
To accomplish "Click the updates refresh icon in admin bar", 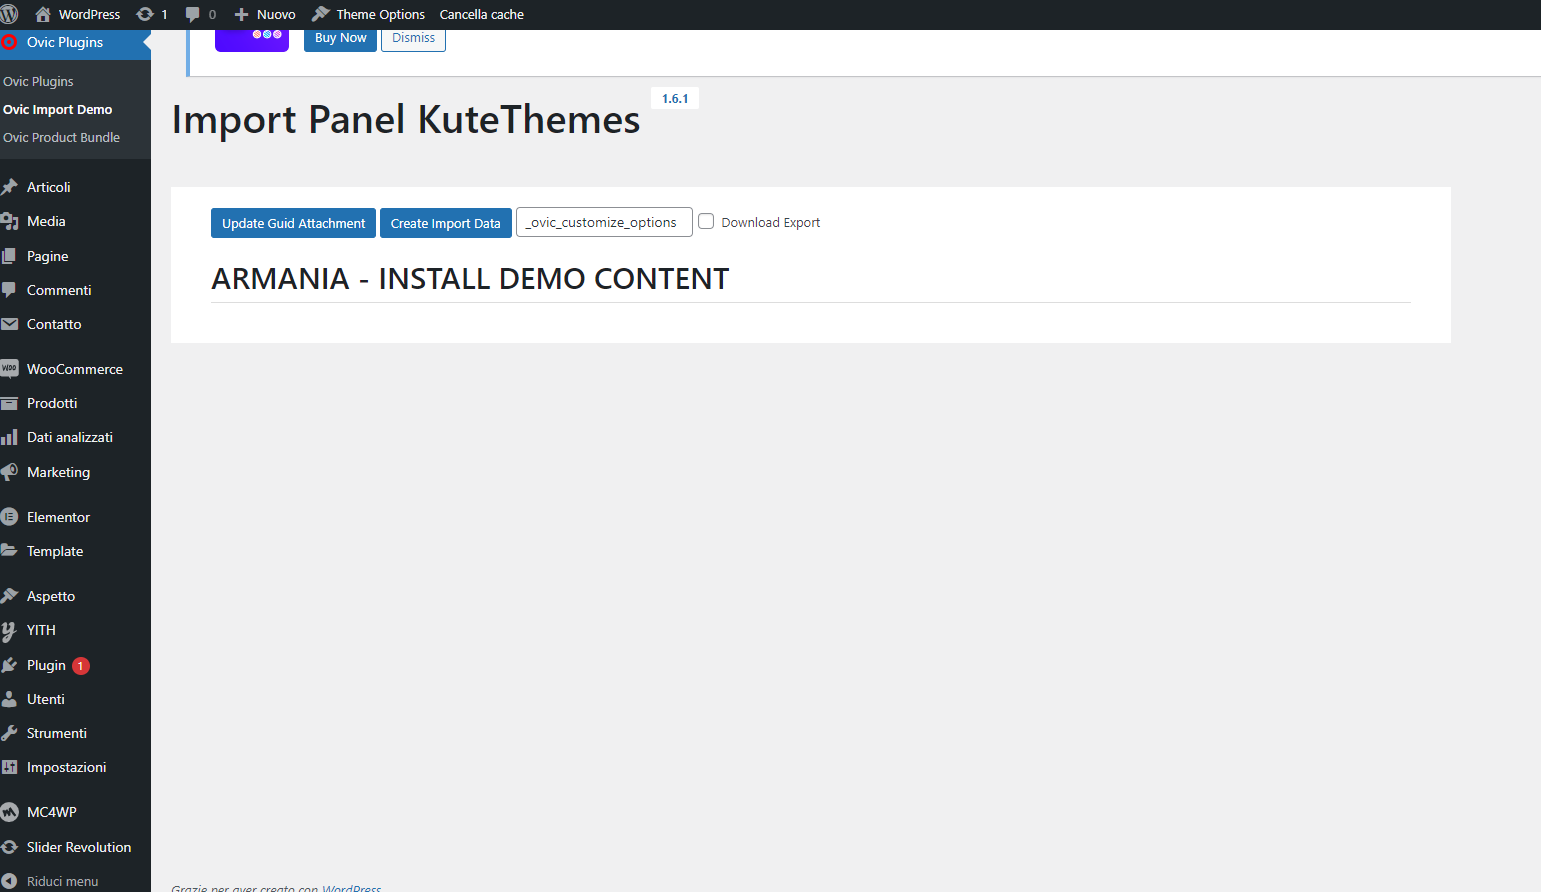I will 145,14.
